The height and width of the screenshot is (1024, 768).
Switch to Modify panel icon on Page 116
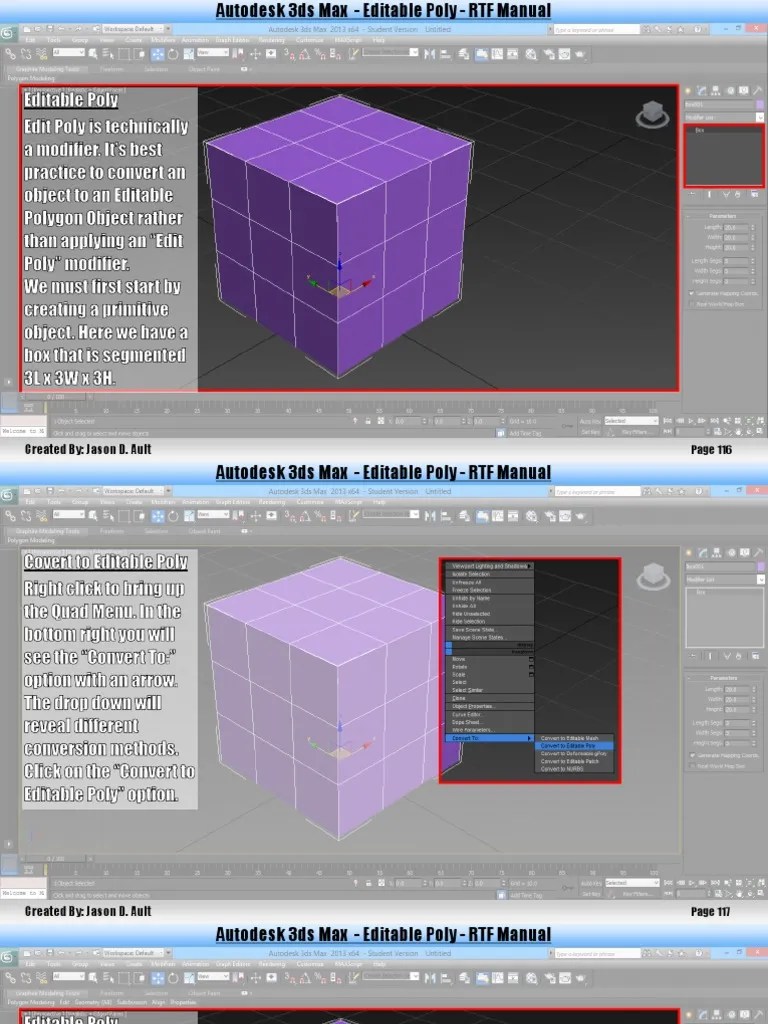[x=702, y=91]
